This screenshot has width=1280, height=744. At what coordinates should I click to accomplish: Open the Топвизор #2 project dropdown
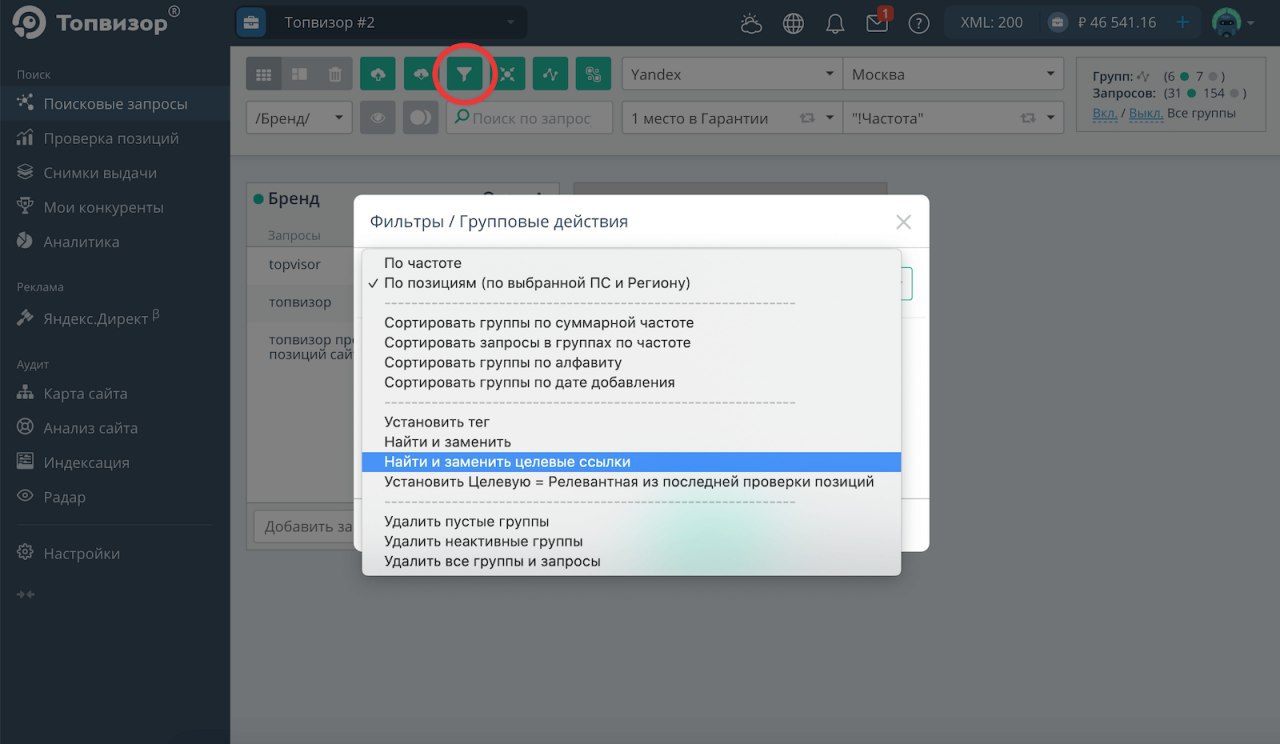click(x=381, y=22)
